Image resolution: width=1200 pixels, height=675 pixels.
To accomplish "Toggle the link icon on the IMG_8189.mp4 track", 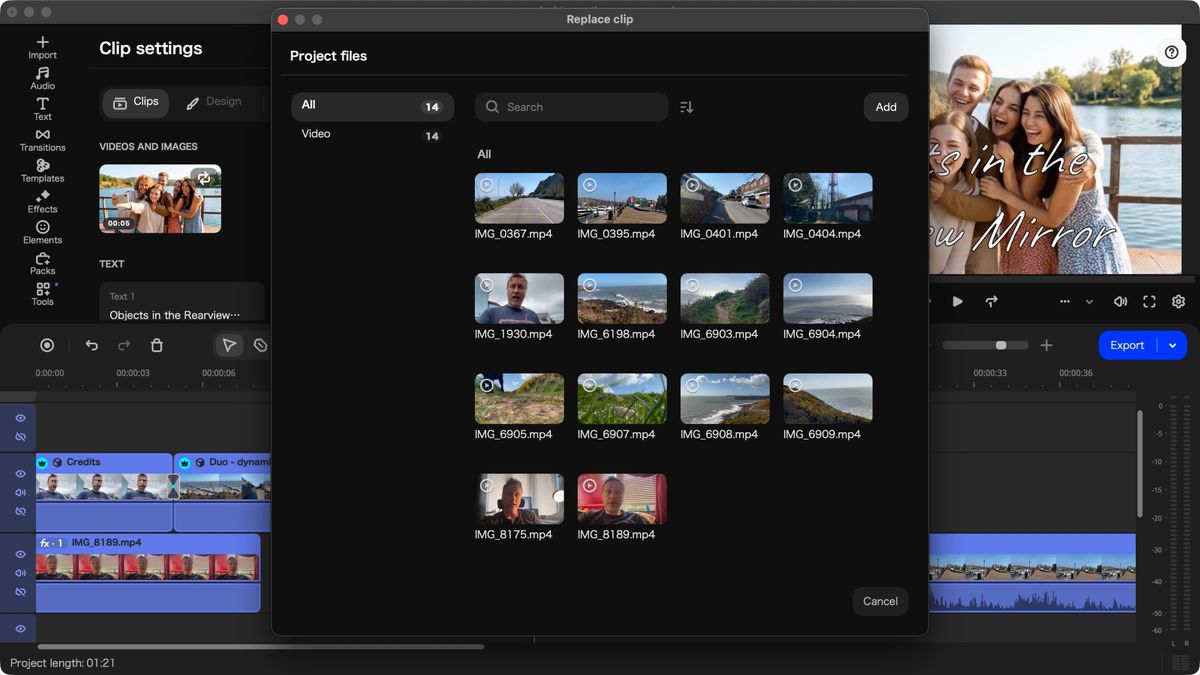I will point(20,592).
